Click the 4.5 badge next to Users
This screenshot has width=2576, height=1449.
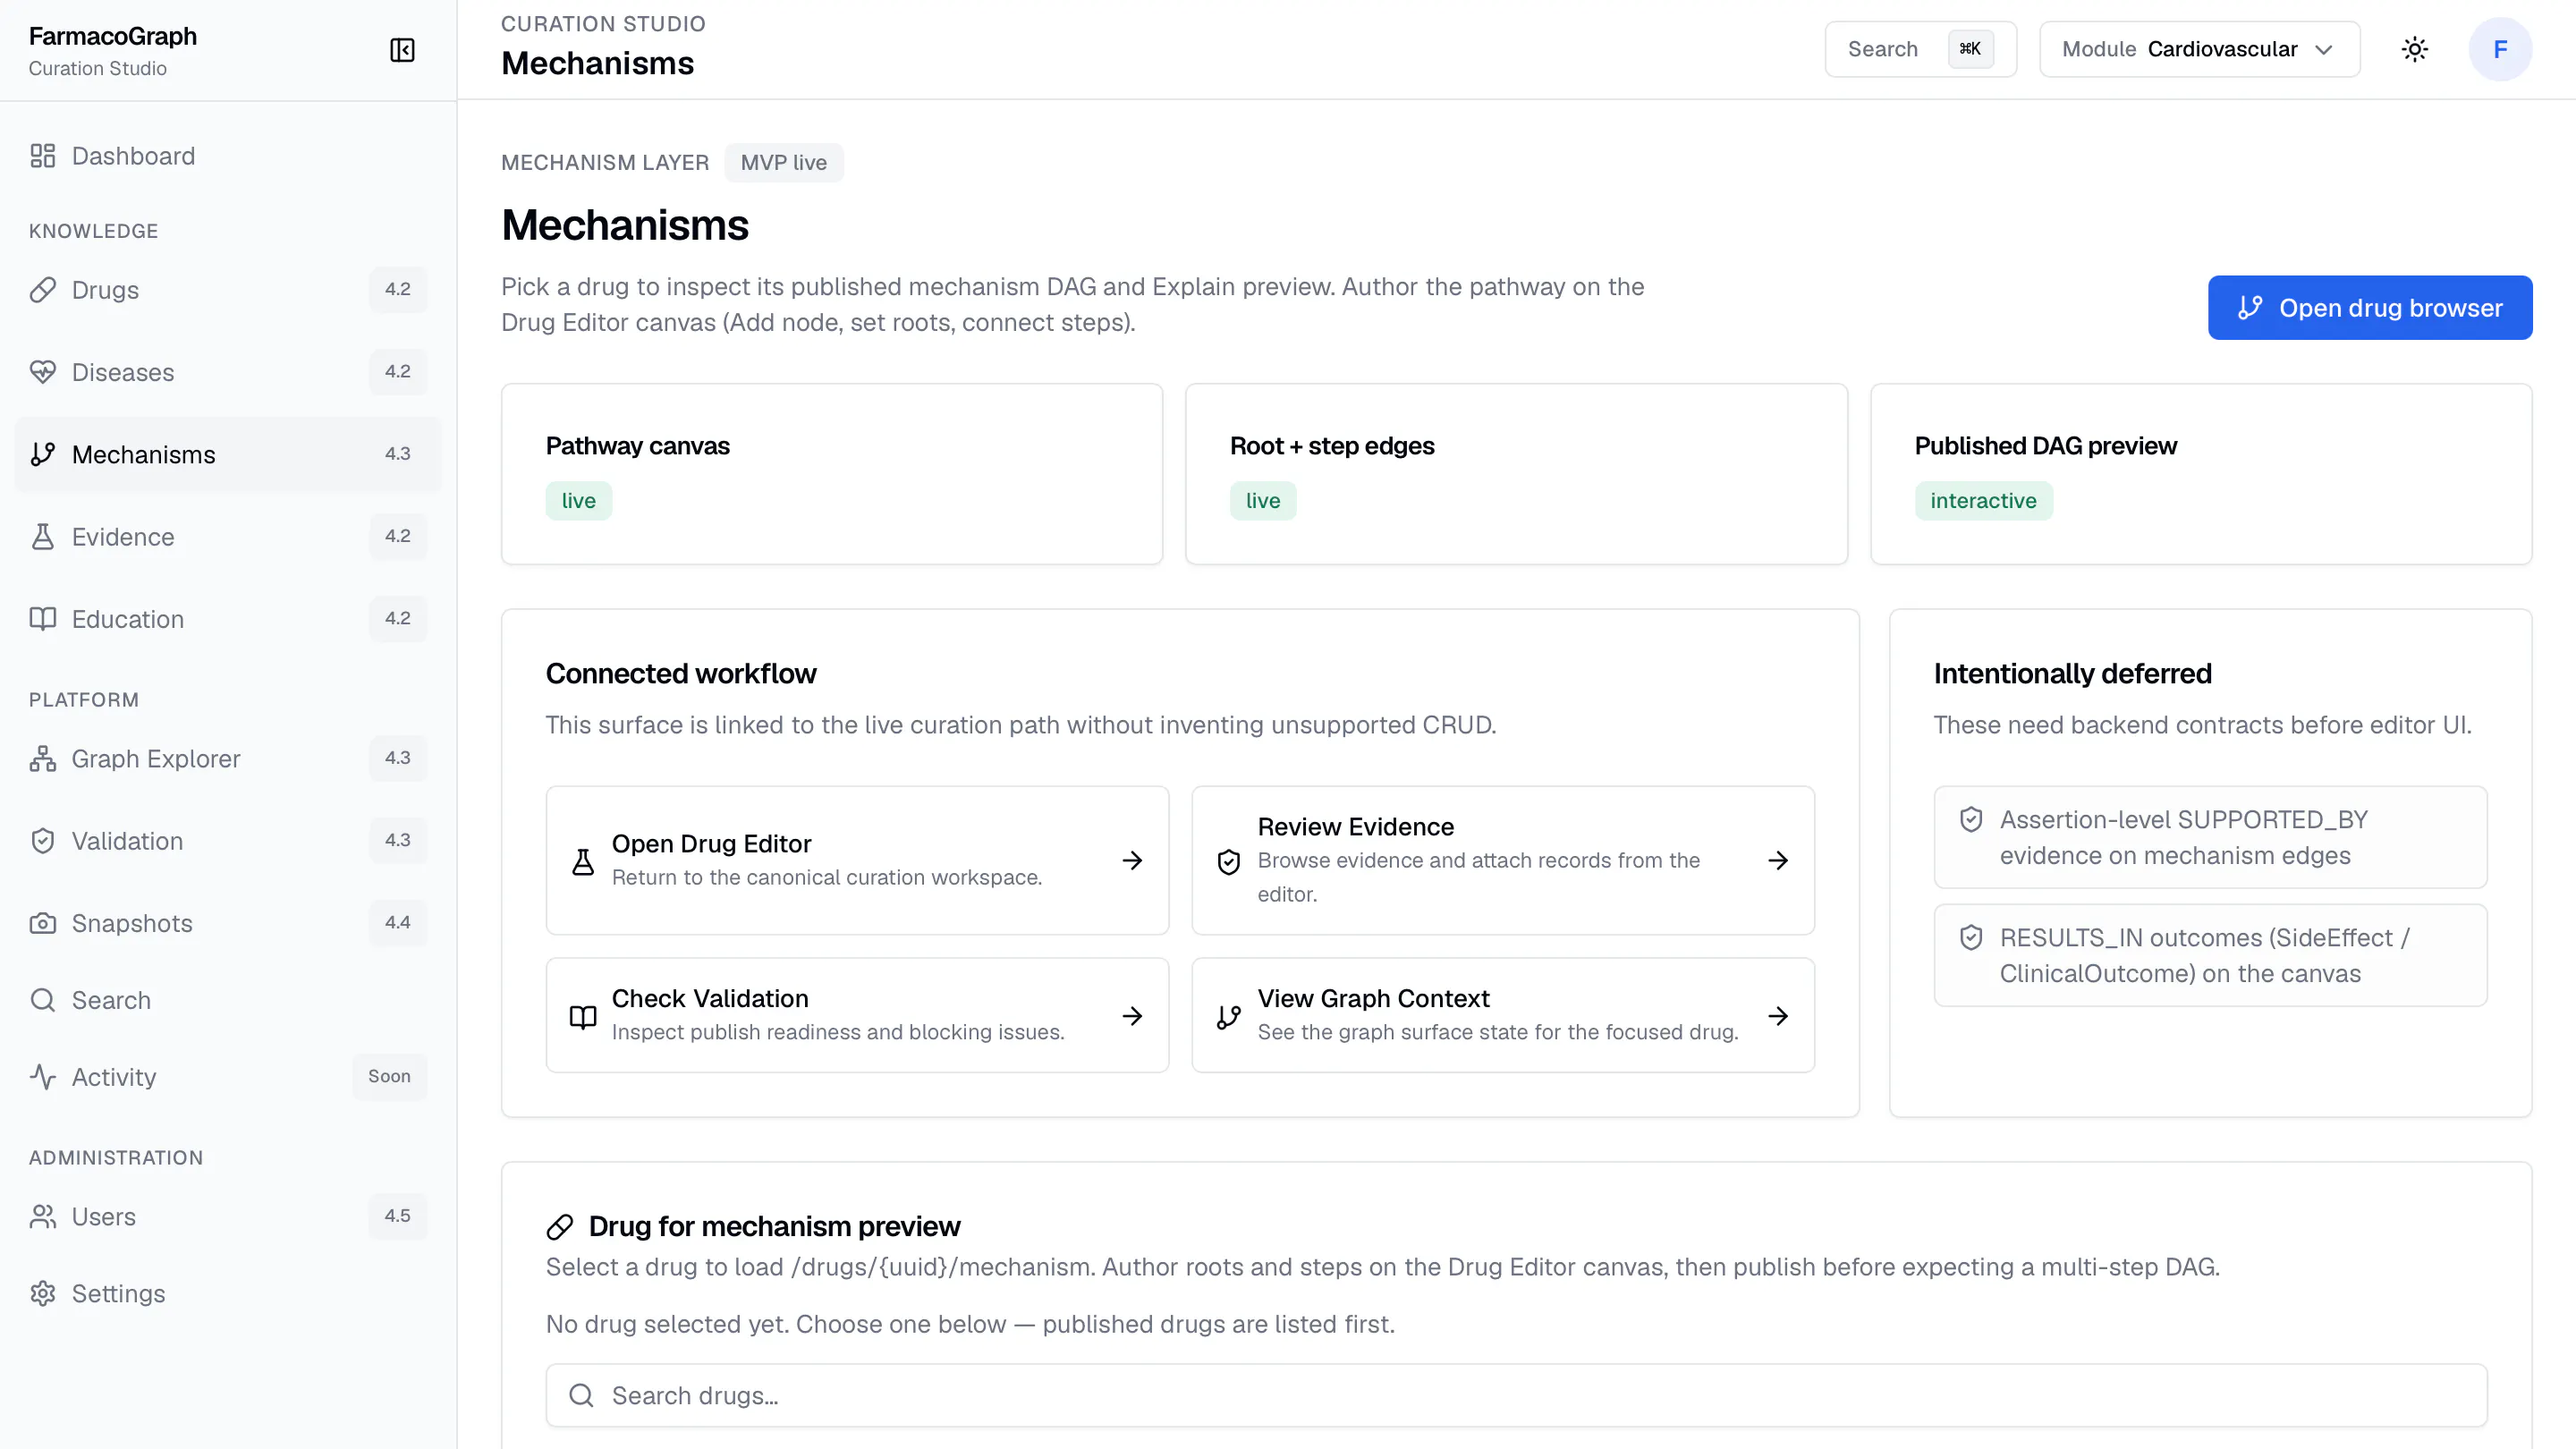[398, 1216]
